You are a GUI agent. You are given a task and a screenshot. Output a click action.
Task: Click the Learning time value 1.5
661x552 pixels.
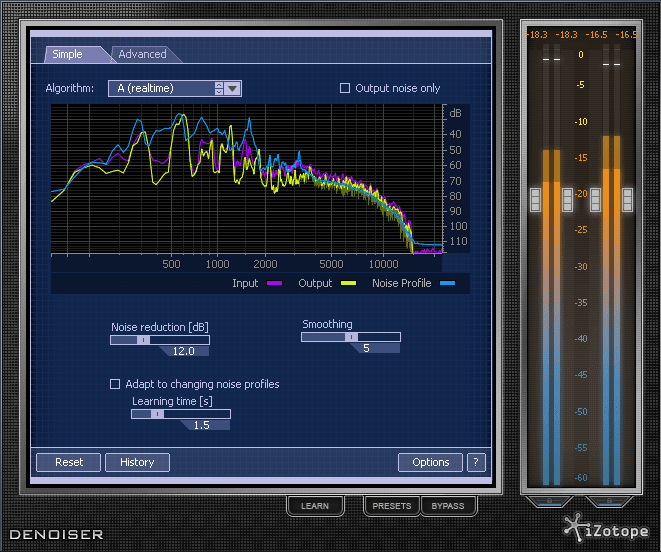tap(202, 425)
